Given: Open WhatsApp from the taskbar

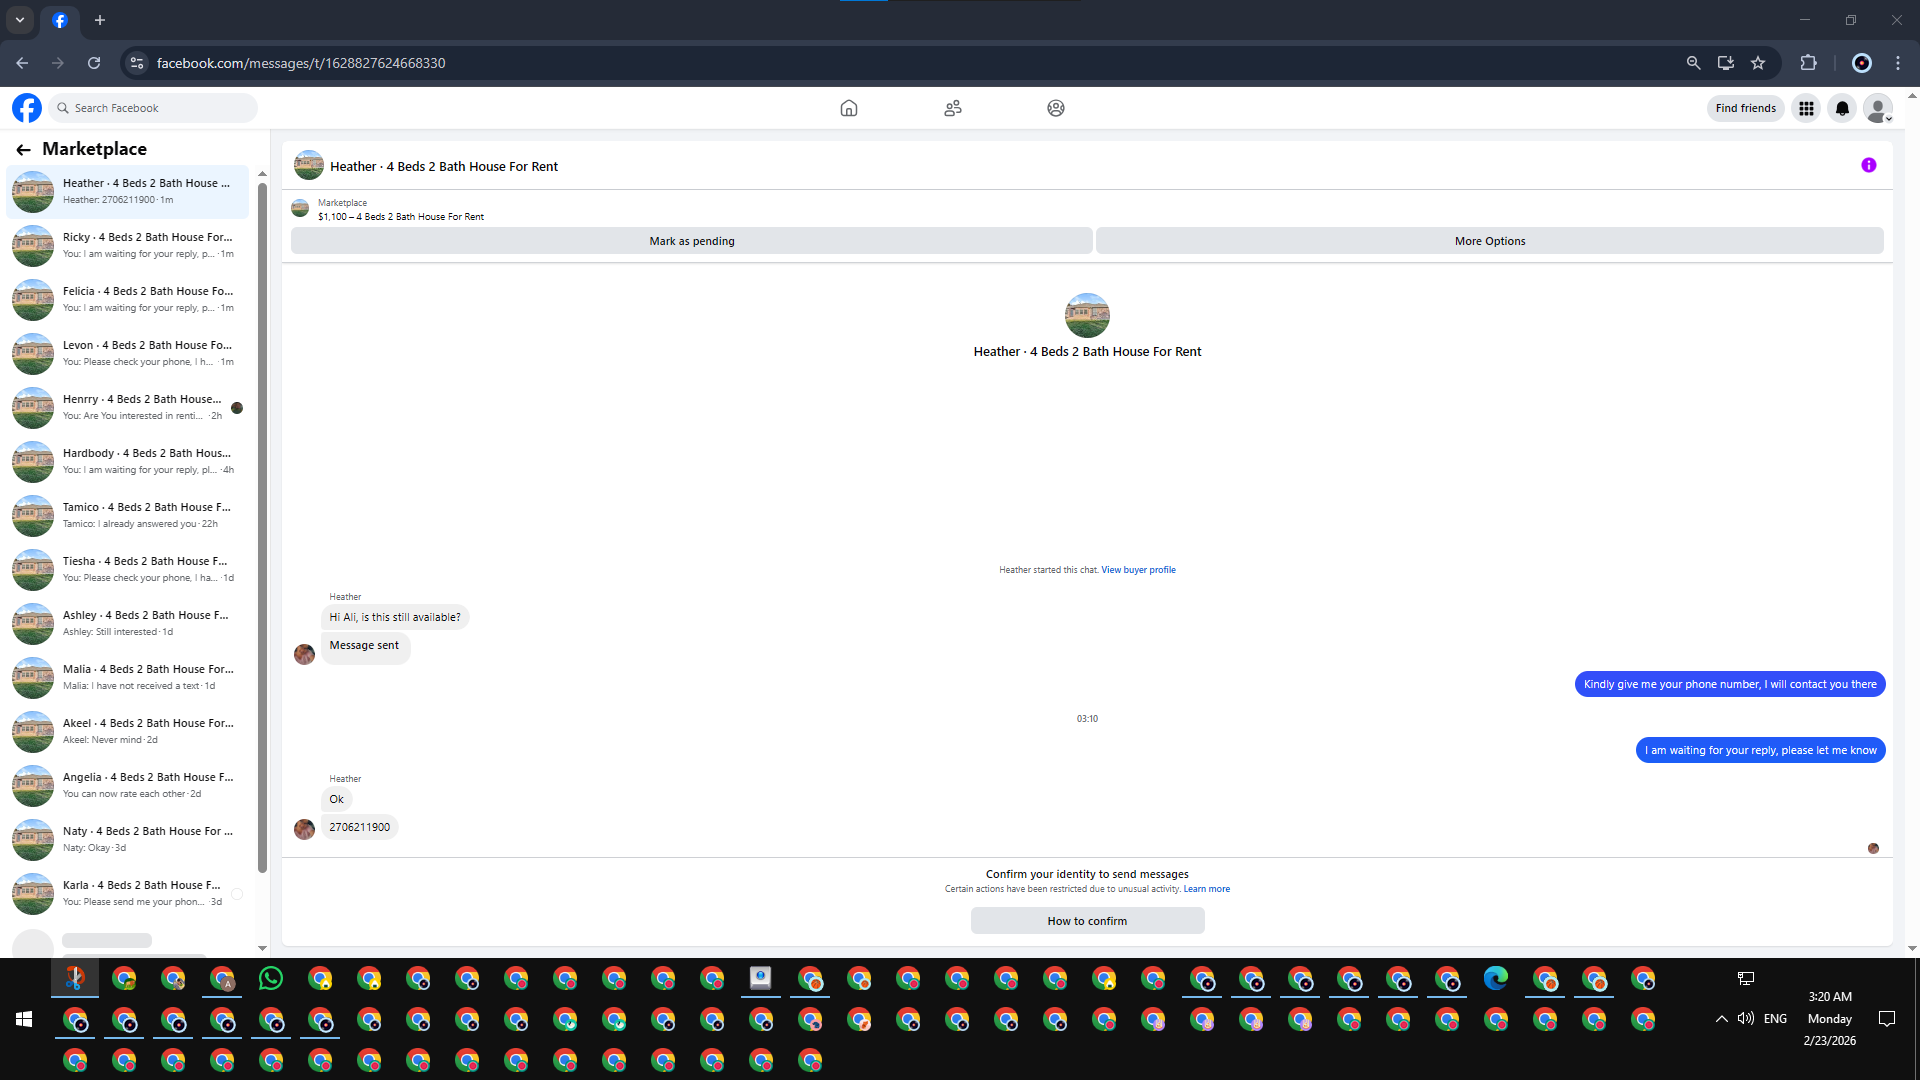Looking at the screenshot, I should (x=271, y=978).
